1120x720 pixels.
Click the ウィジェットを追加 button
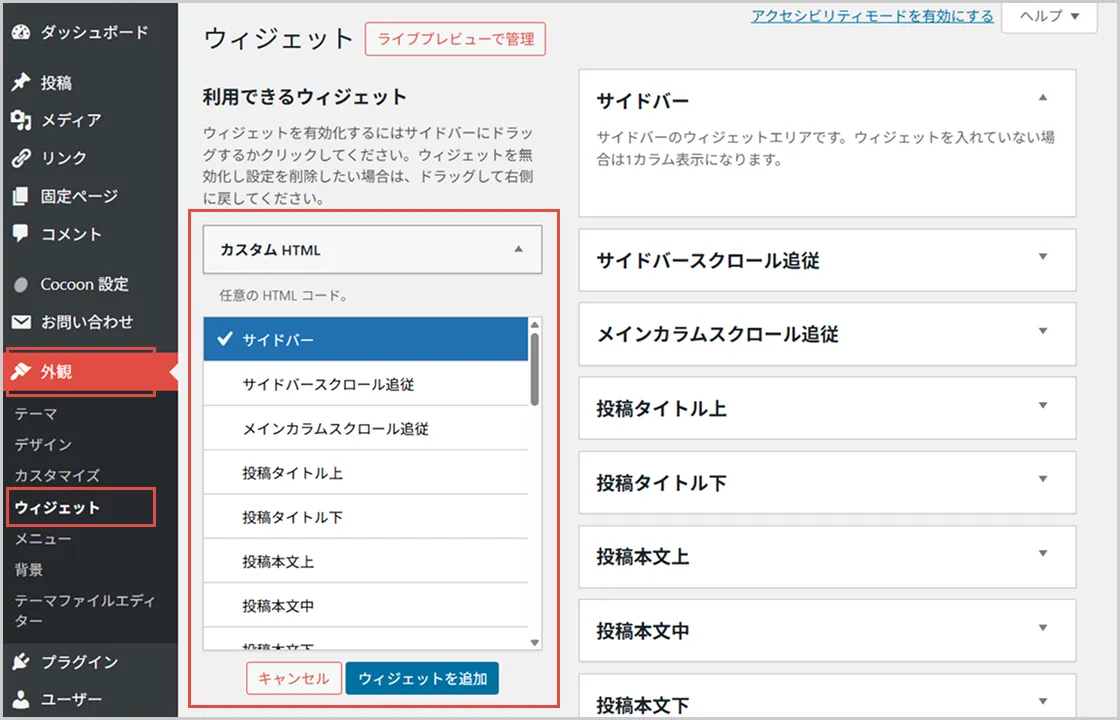click(422, 678)
